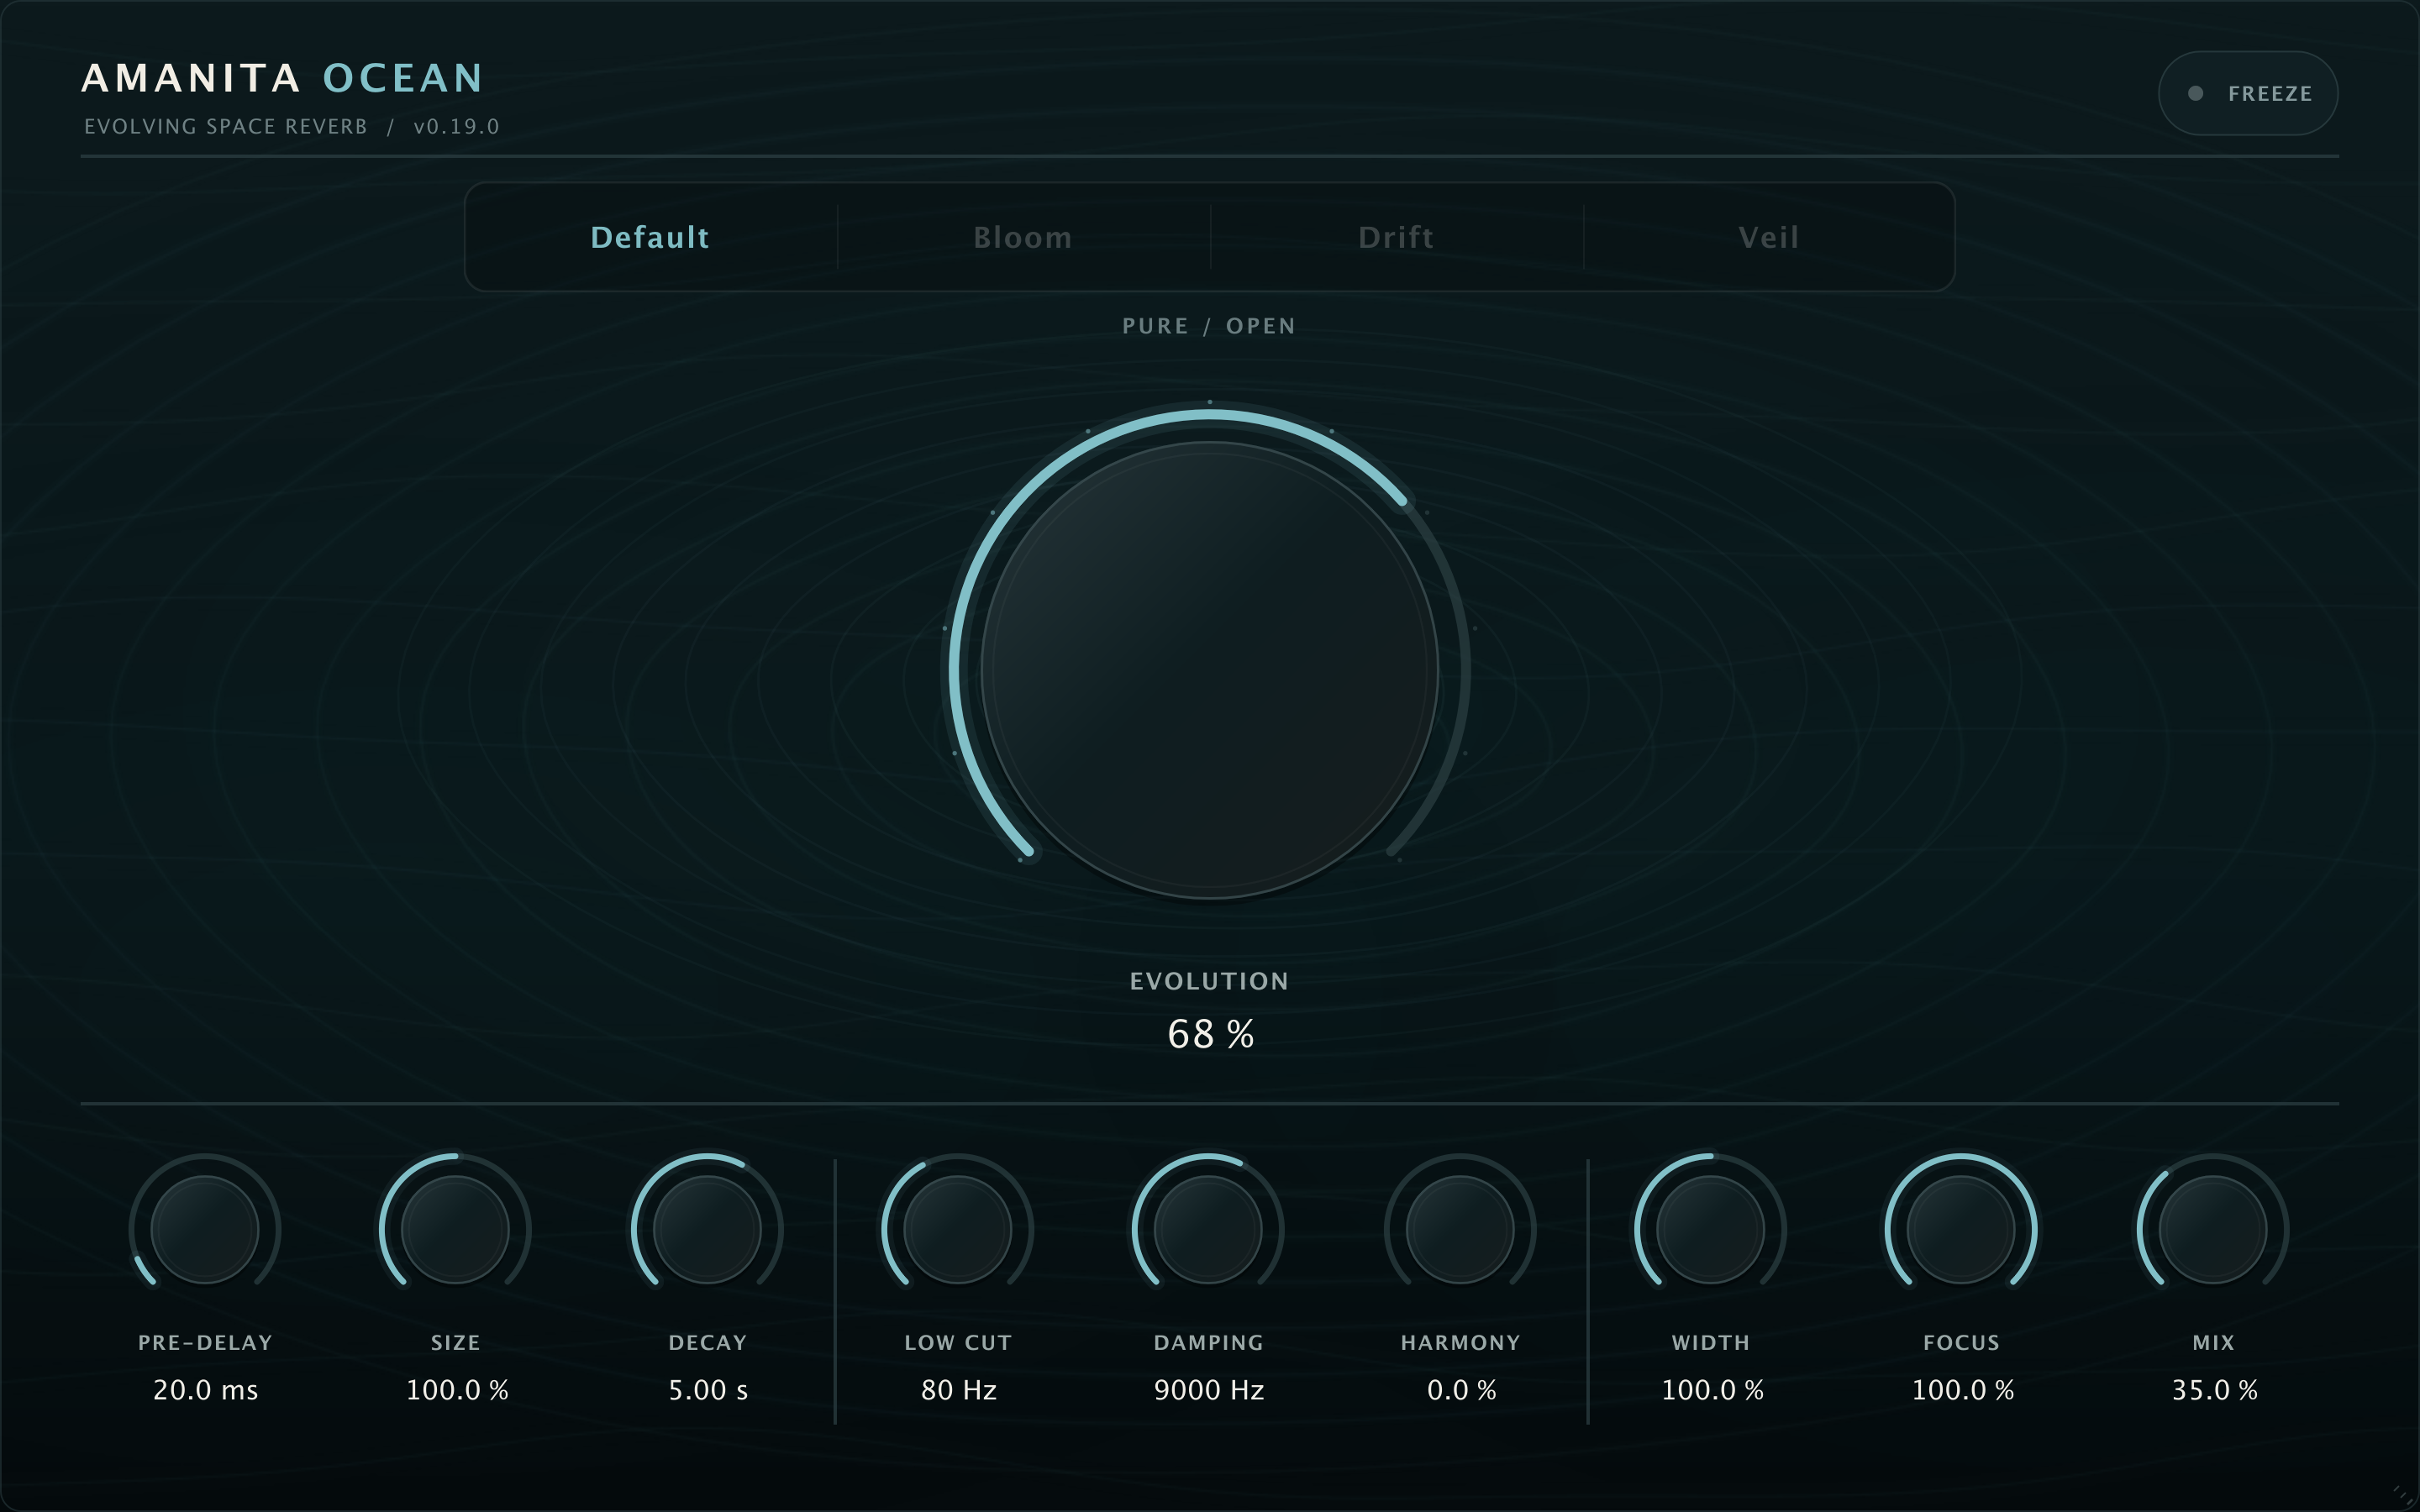The height and width of the screenshot is (1512, 2420).
Task: Click the EVOLUTION label text
Action: click(x=1209, y=981)
